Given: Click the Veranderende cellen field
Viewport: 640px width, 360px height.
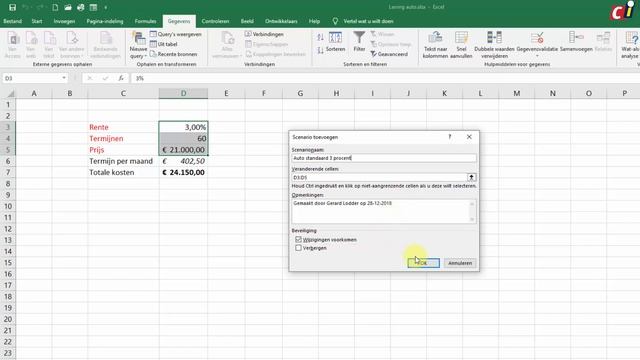Looking at the screenshot, I should [x=379, y=177].
